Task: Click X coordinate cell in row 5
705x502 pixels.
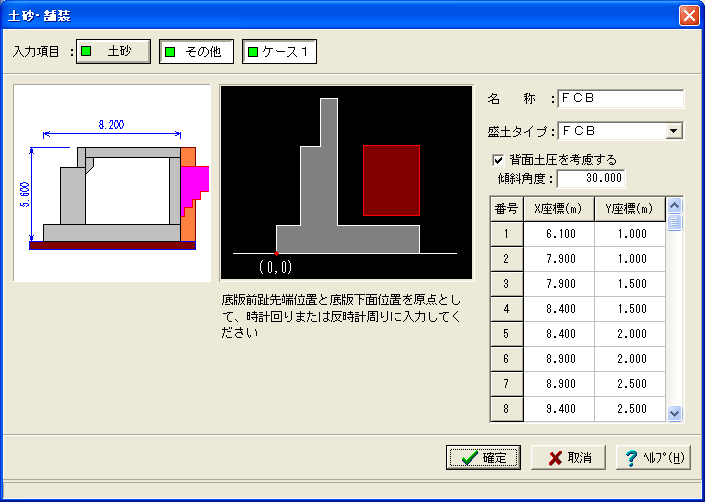Action: 559,334
